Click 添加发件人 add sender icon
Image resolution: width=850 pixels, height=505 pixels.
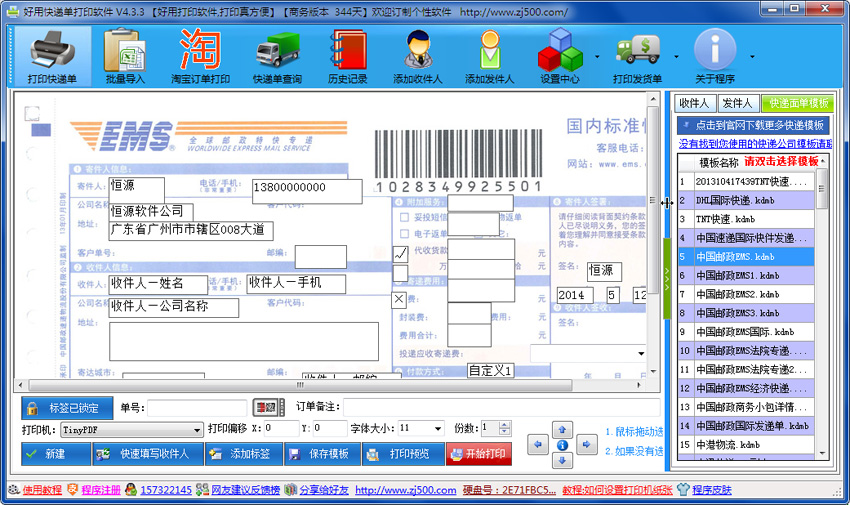(490, 57)
